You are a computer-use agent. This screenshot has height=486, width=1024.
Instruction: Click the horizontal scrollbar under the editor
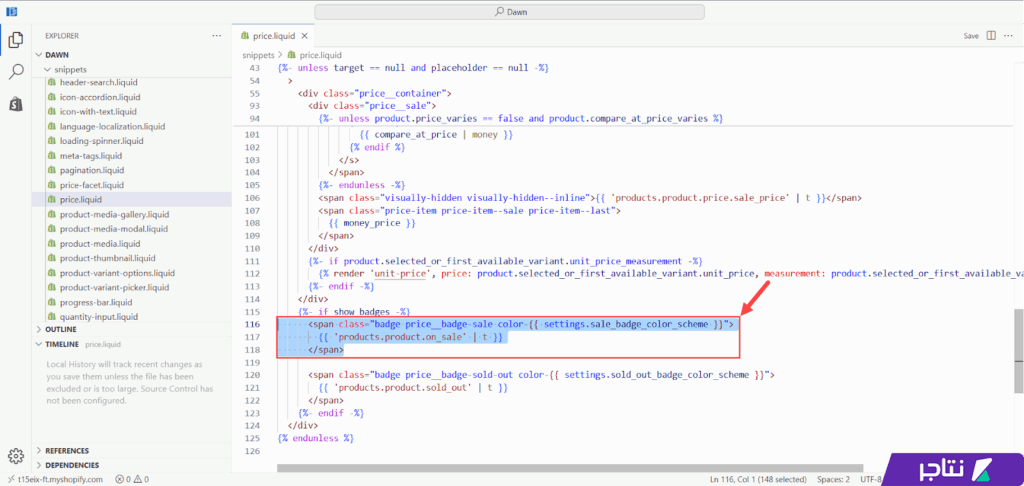[570, 467]
